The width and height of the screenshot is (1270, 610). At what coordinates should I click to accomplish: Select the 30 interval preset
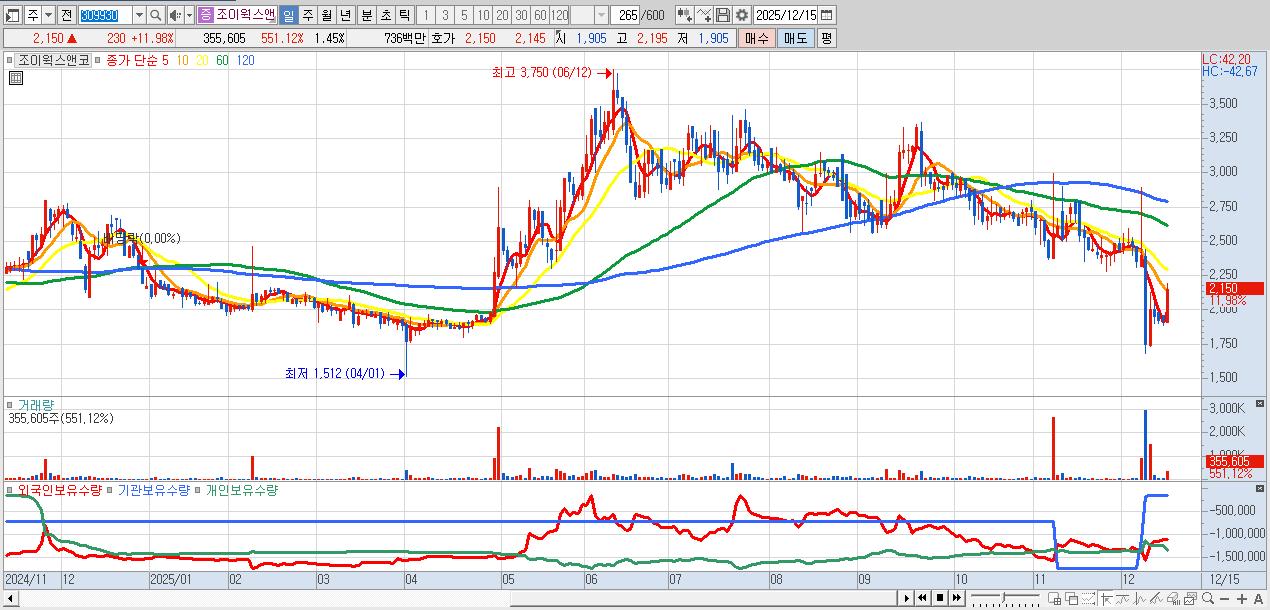[x=520, y=15]
